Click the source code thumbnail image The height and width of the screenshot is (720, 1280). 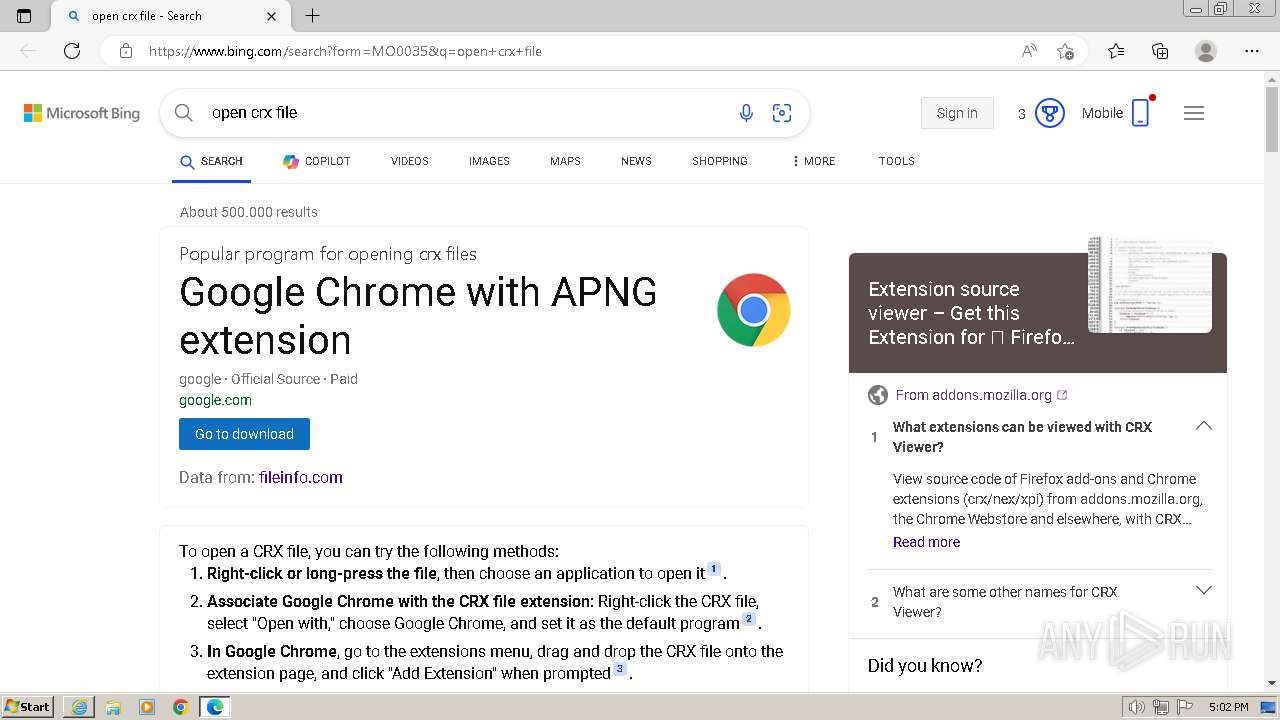coord(1150,285)
